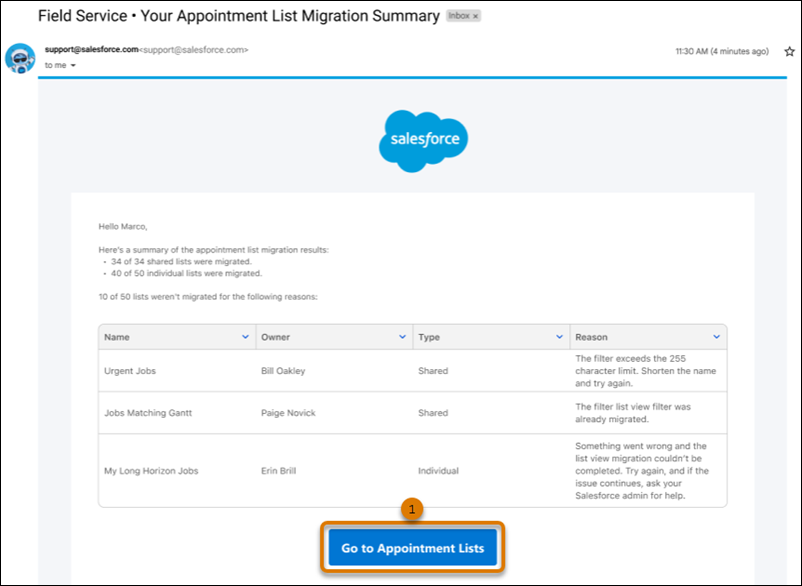Remove the Inbox label with its x
The height and width of the screenshot is (586, 802).
click(475, 16)
